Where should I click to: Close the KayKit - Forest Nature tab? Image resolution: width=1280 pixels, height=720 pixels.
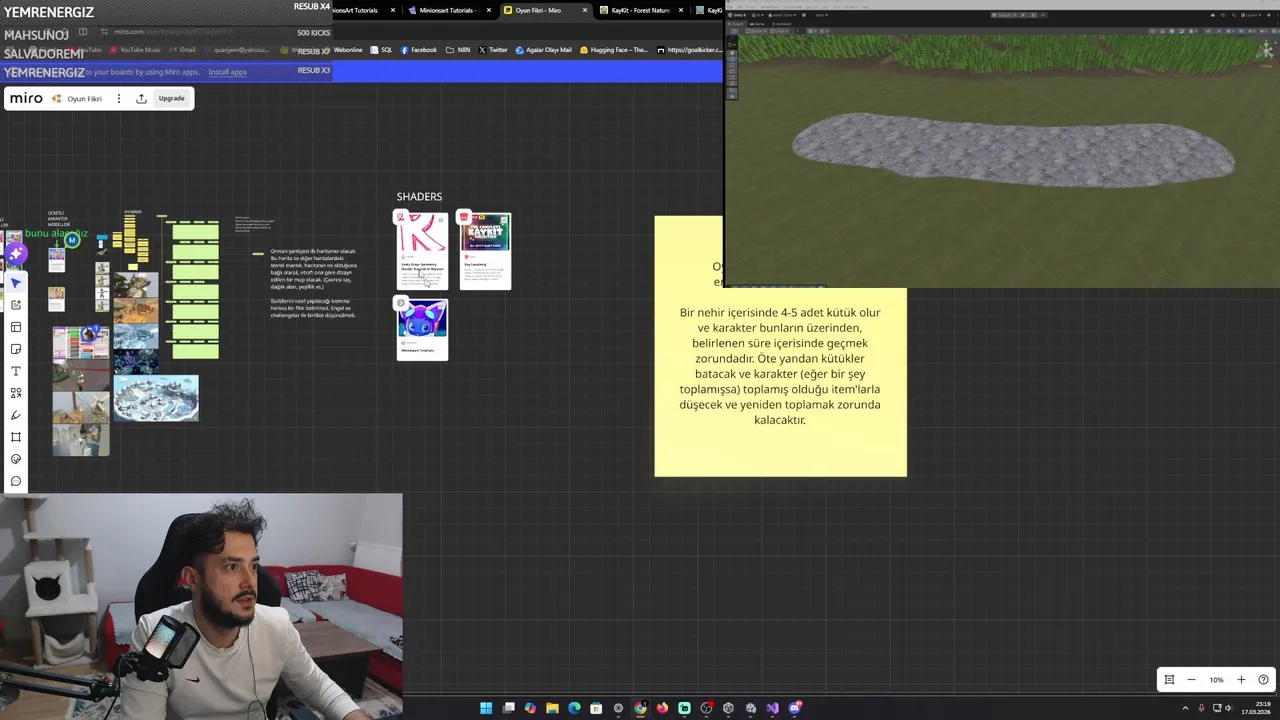[681, 10]
